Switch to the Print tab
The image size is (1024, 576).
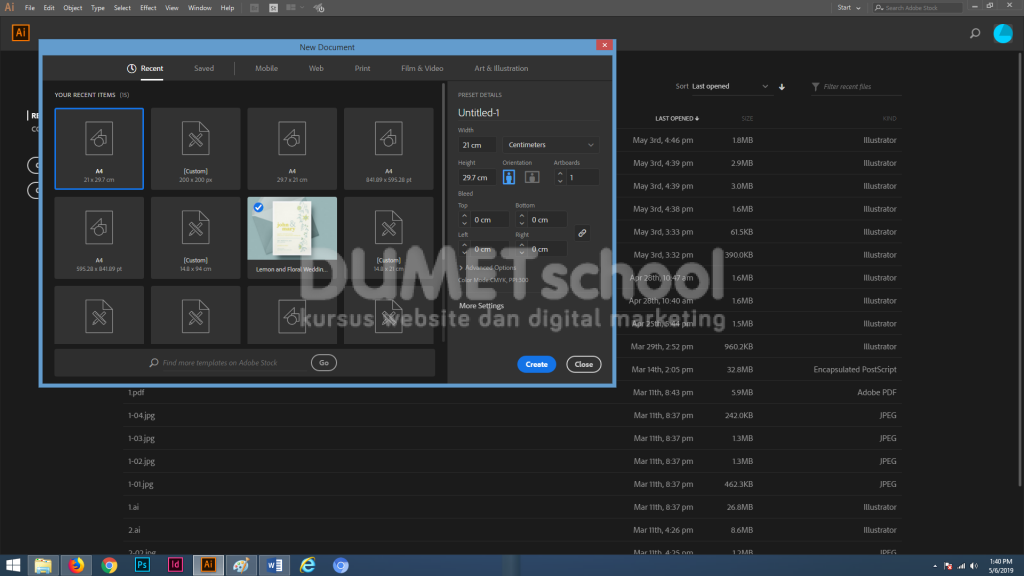pos(362,68)
